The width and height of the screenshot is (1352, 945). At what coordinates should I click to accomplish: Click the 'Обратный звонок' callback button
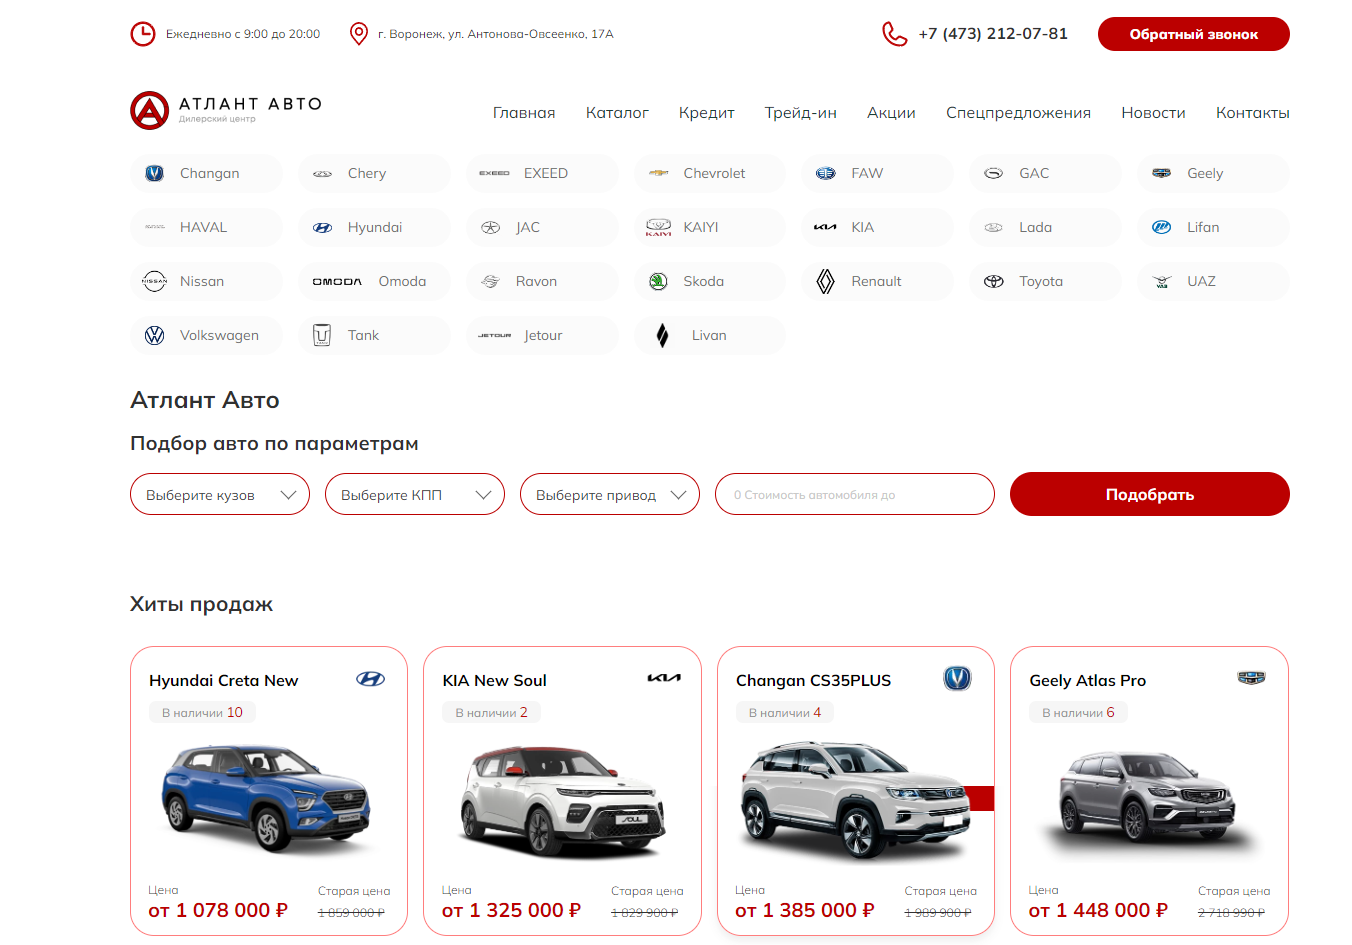pyautogui.click(x=1194, y=34)
